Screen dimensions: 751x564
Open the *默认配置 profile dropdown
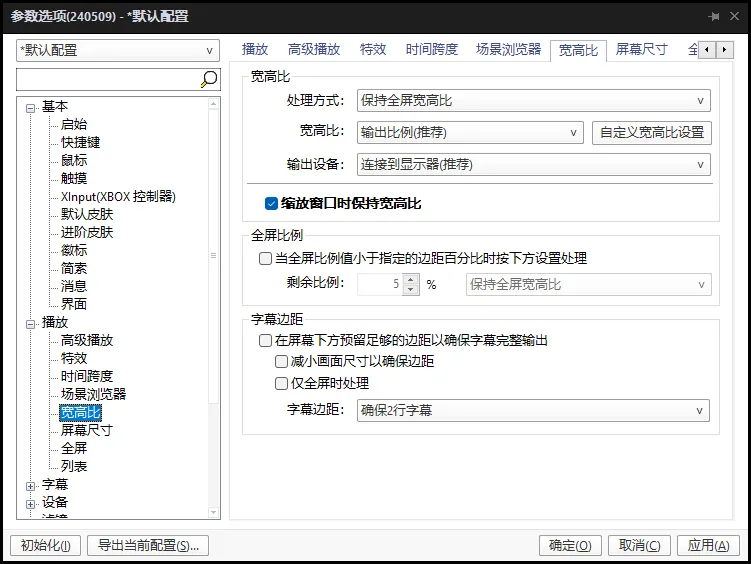pos(118,50)
